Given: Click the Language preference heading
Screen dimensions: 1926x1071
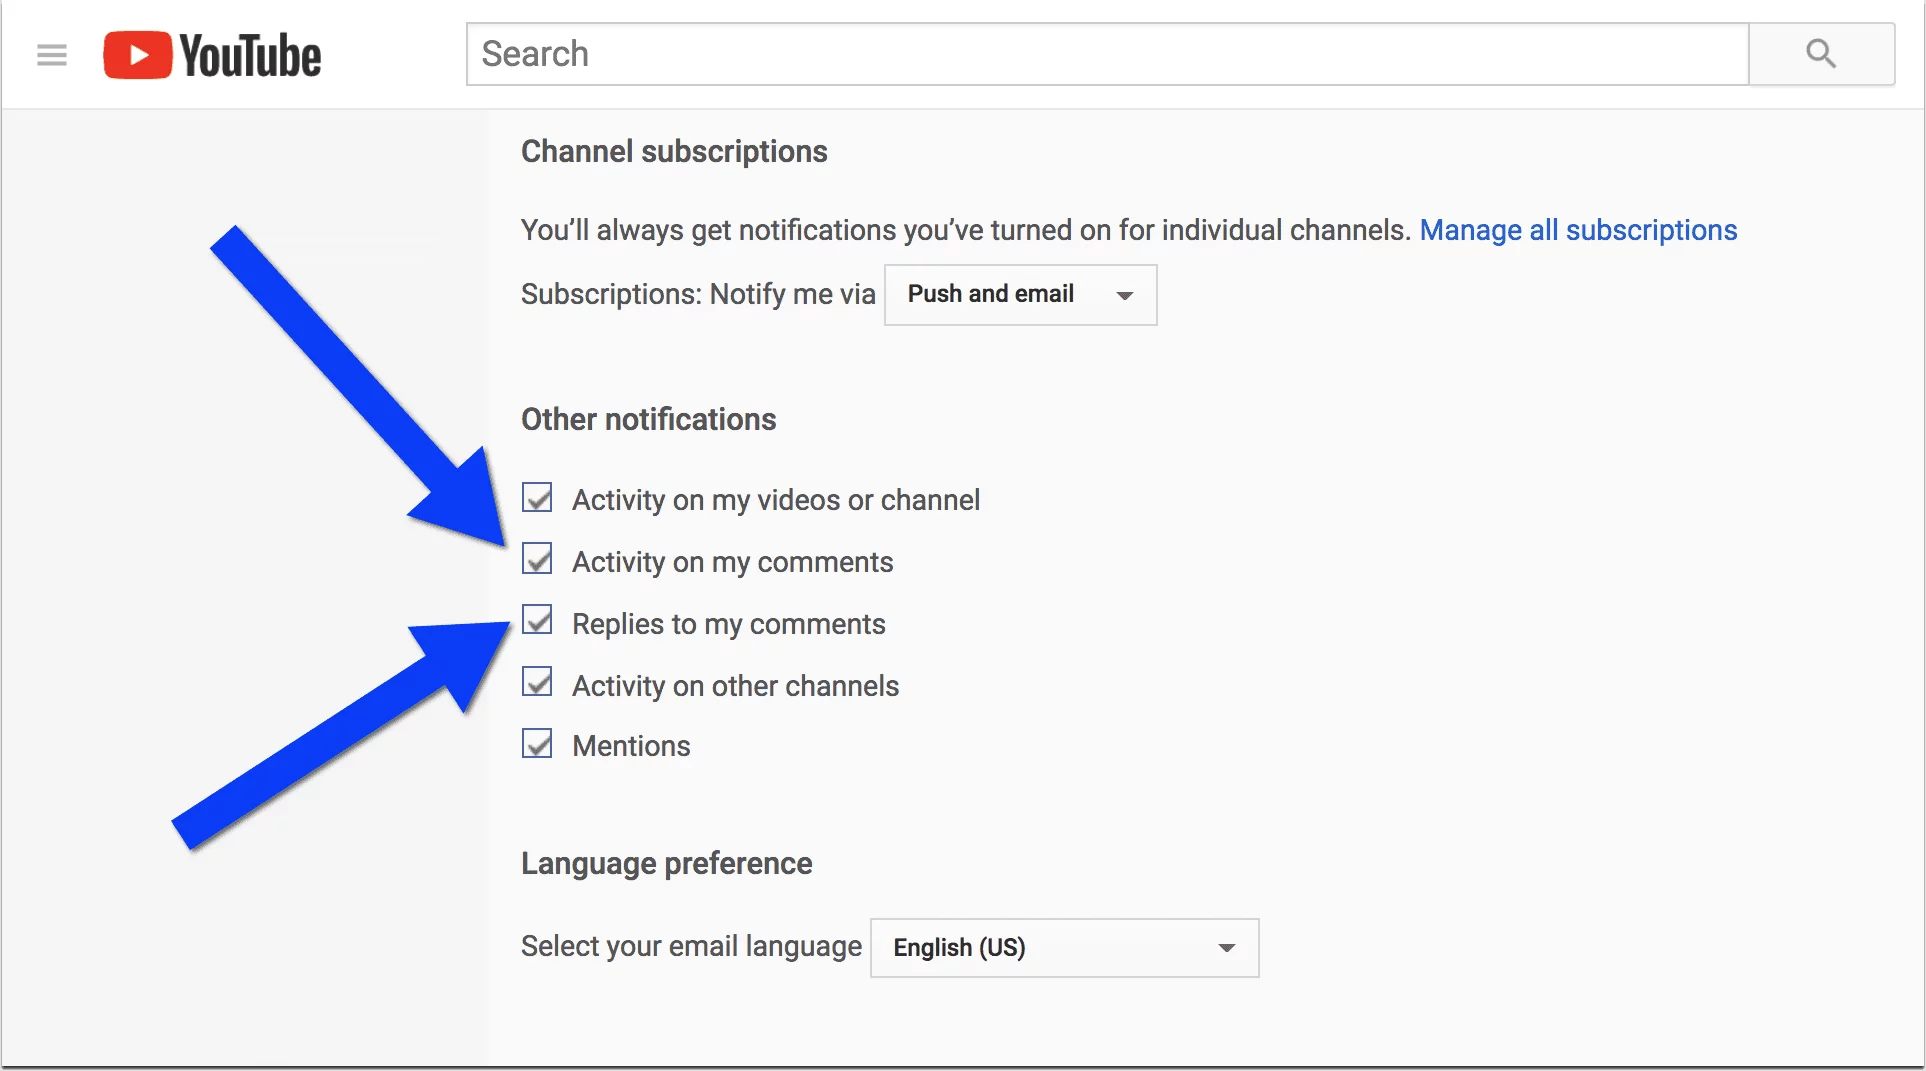Looking at the screenshot, I should pyautogui.click(x=666, y=863).
